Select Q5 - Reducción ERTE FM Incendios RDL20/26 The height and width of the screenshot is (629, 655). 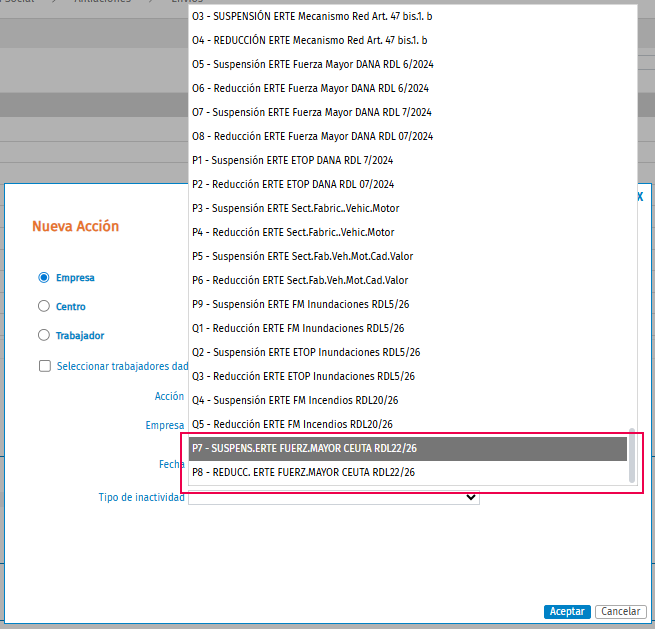pos(408,425)
